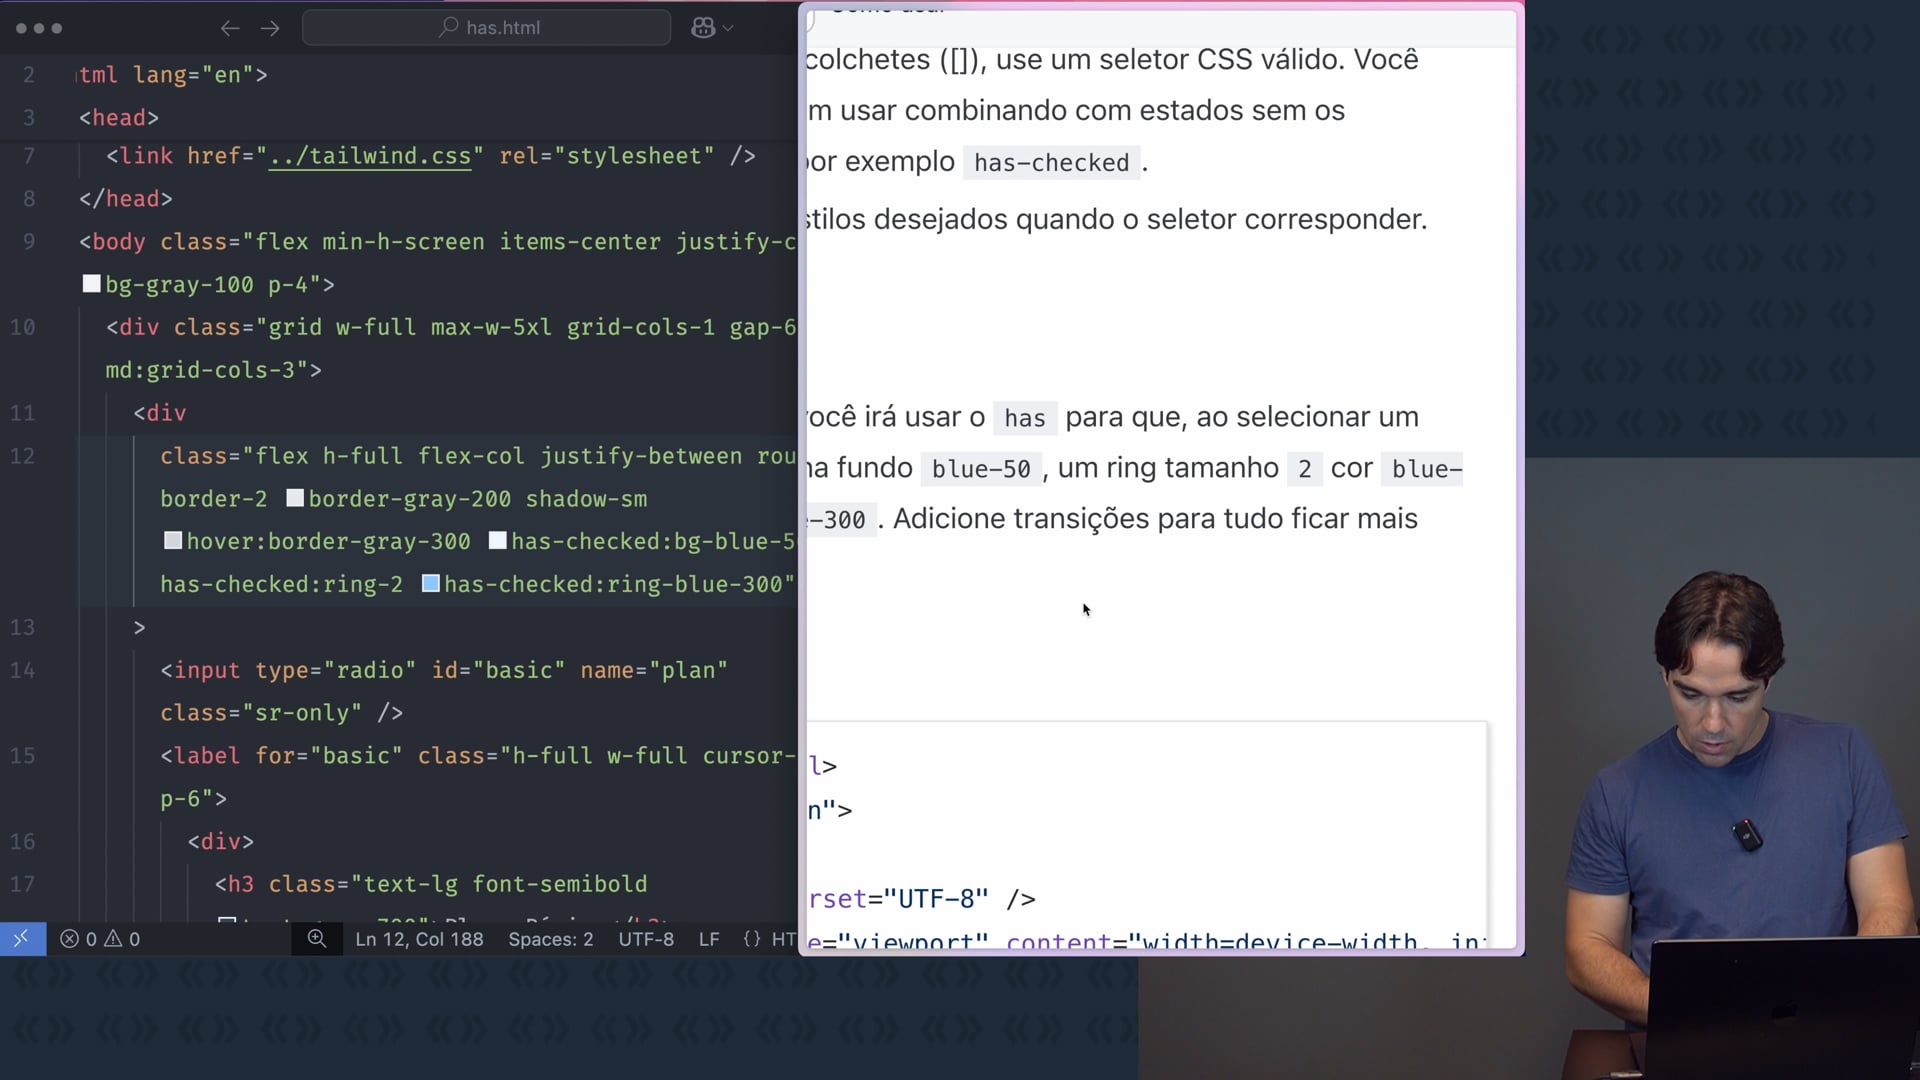The image size is (1920, 1080).
Task: Click the Go Back arrow
Action: click(x=230, y=28)
